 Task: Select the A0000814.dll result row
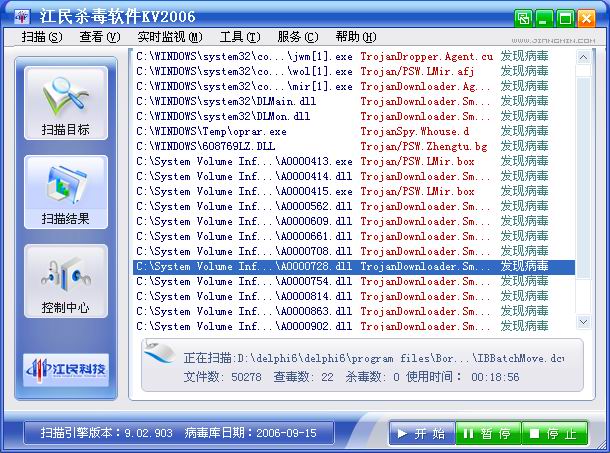pyautogui.click(x=354, y=297)
